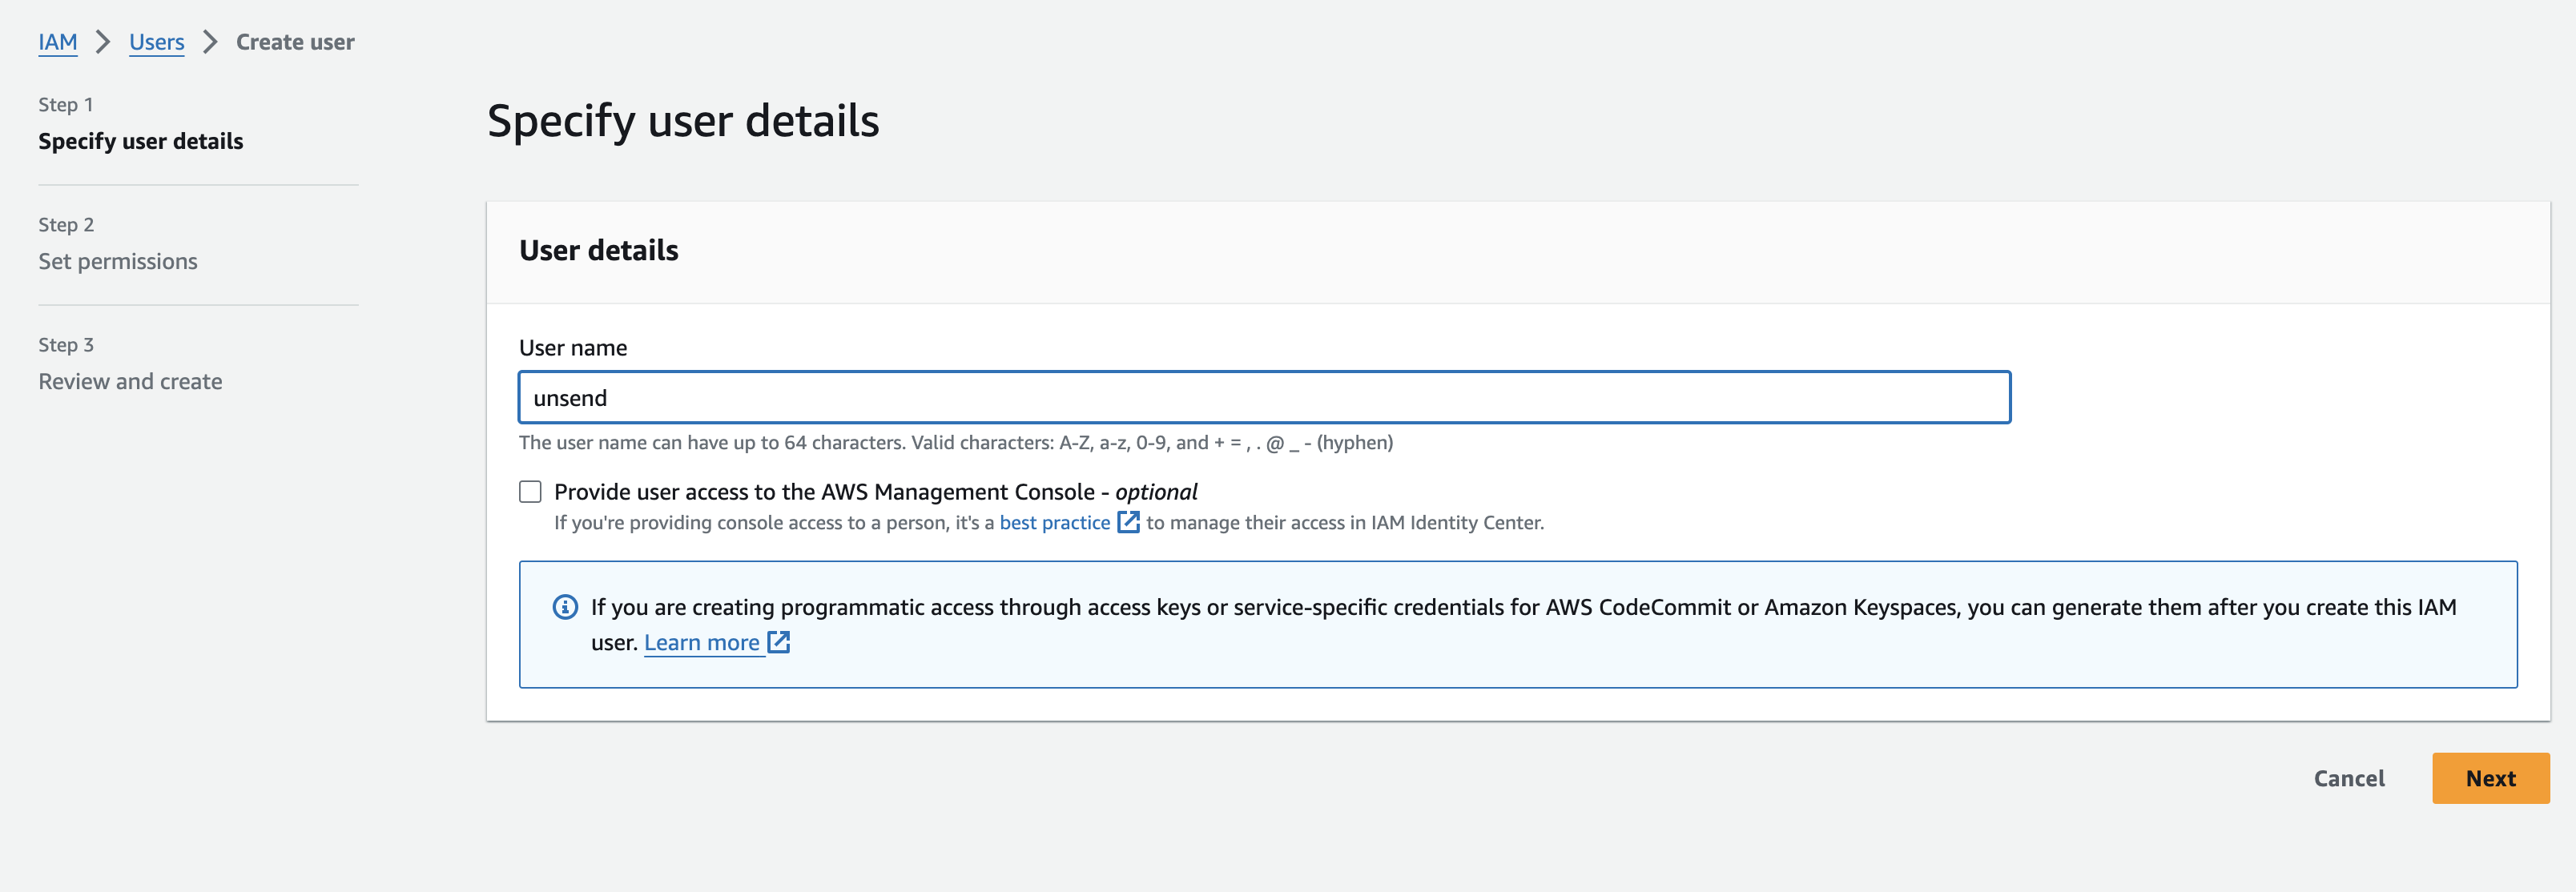
Task: Open the best practice link
Action: [x=1054, y=522]
